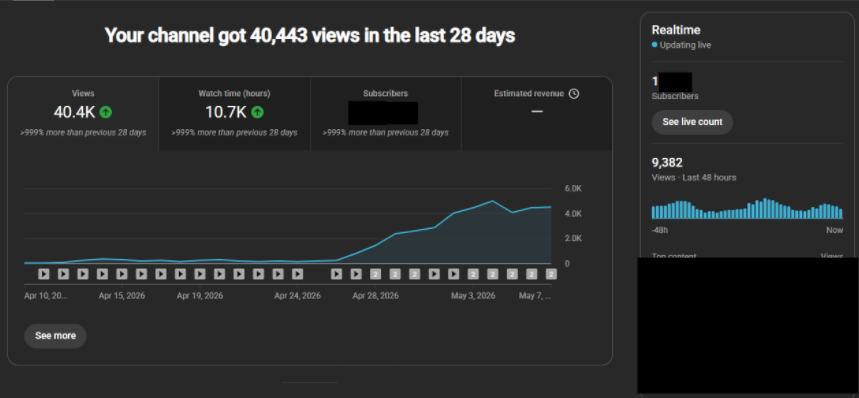Click the 6.0K y-axis label
The width and height of the screenshot is (859, 398).
[573, 188]
